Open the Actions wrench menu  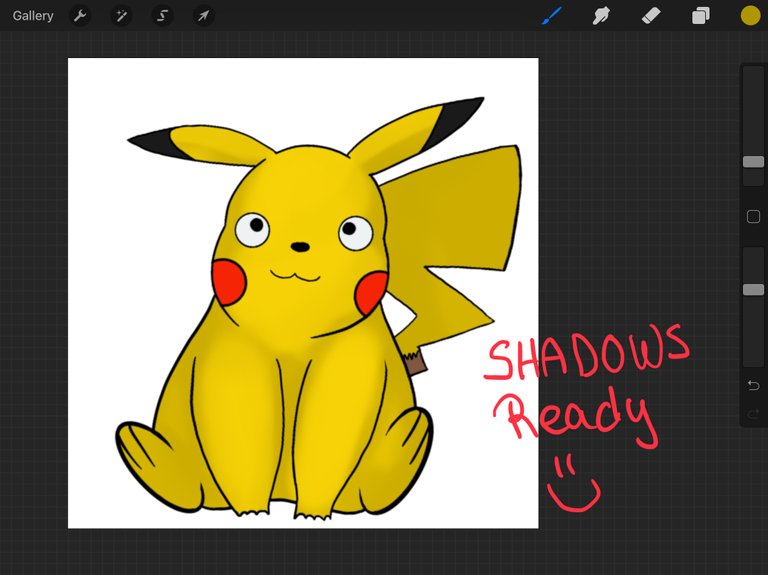[x=80, y=16]
